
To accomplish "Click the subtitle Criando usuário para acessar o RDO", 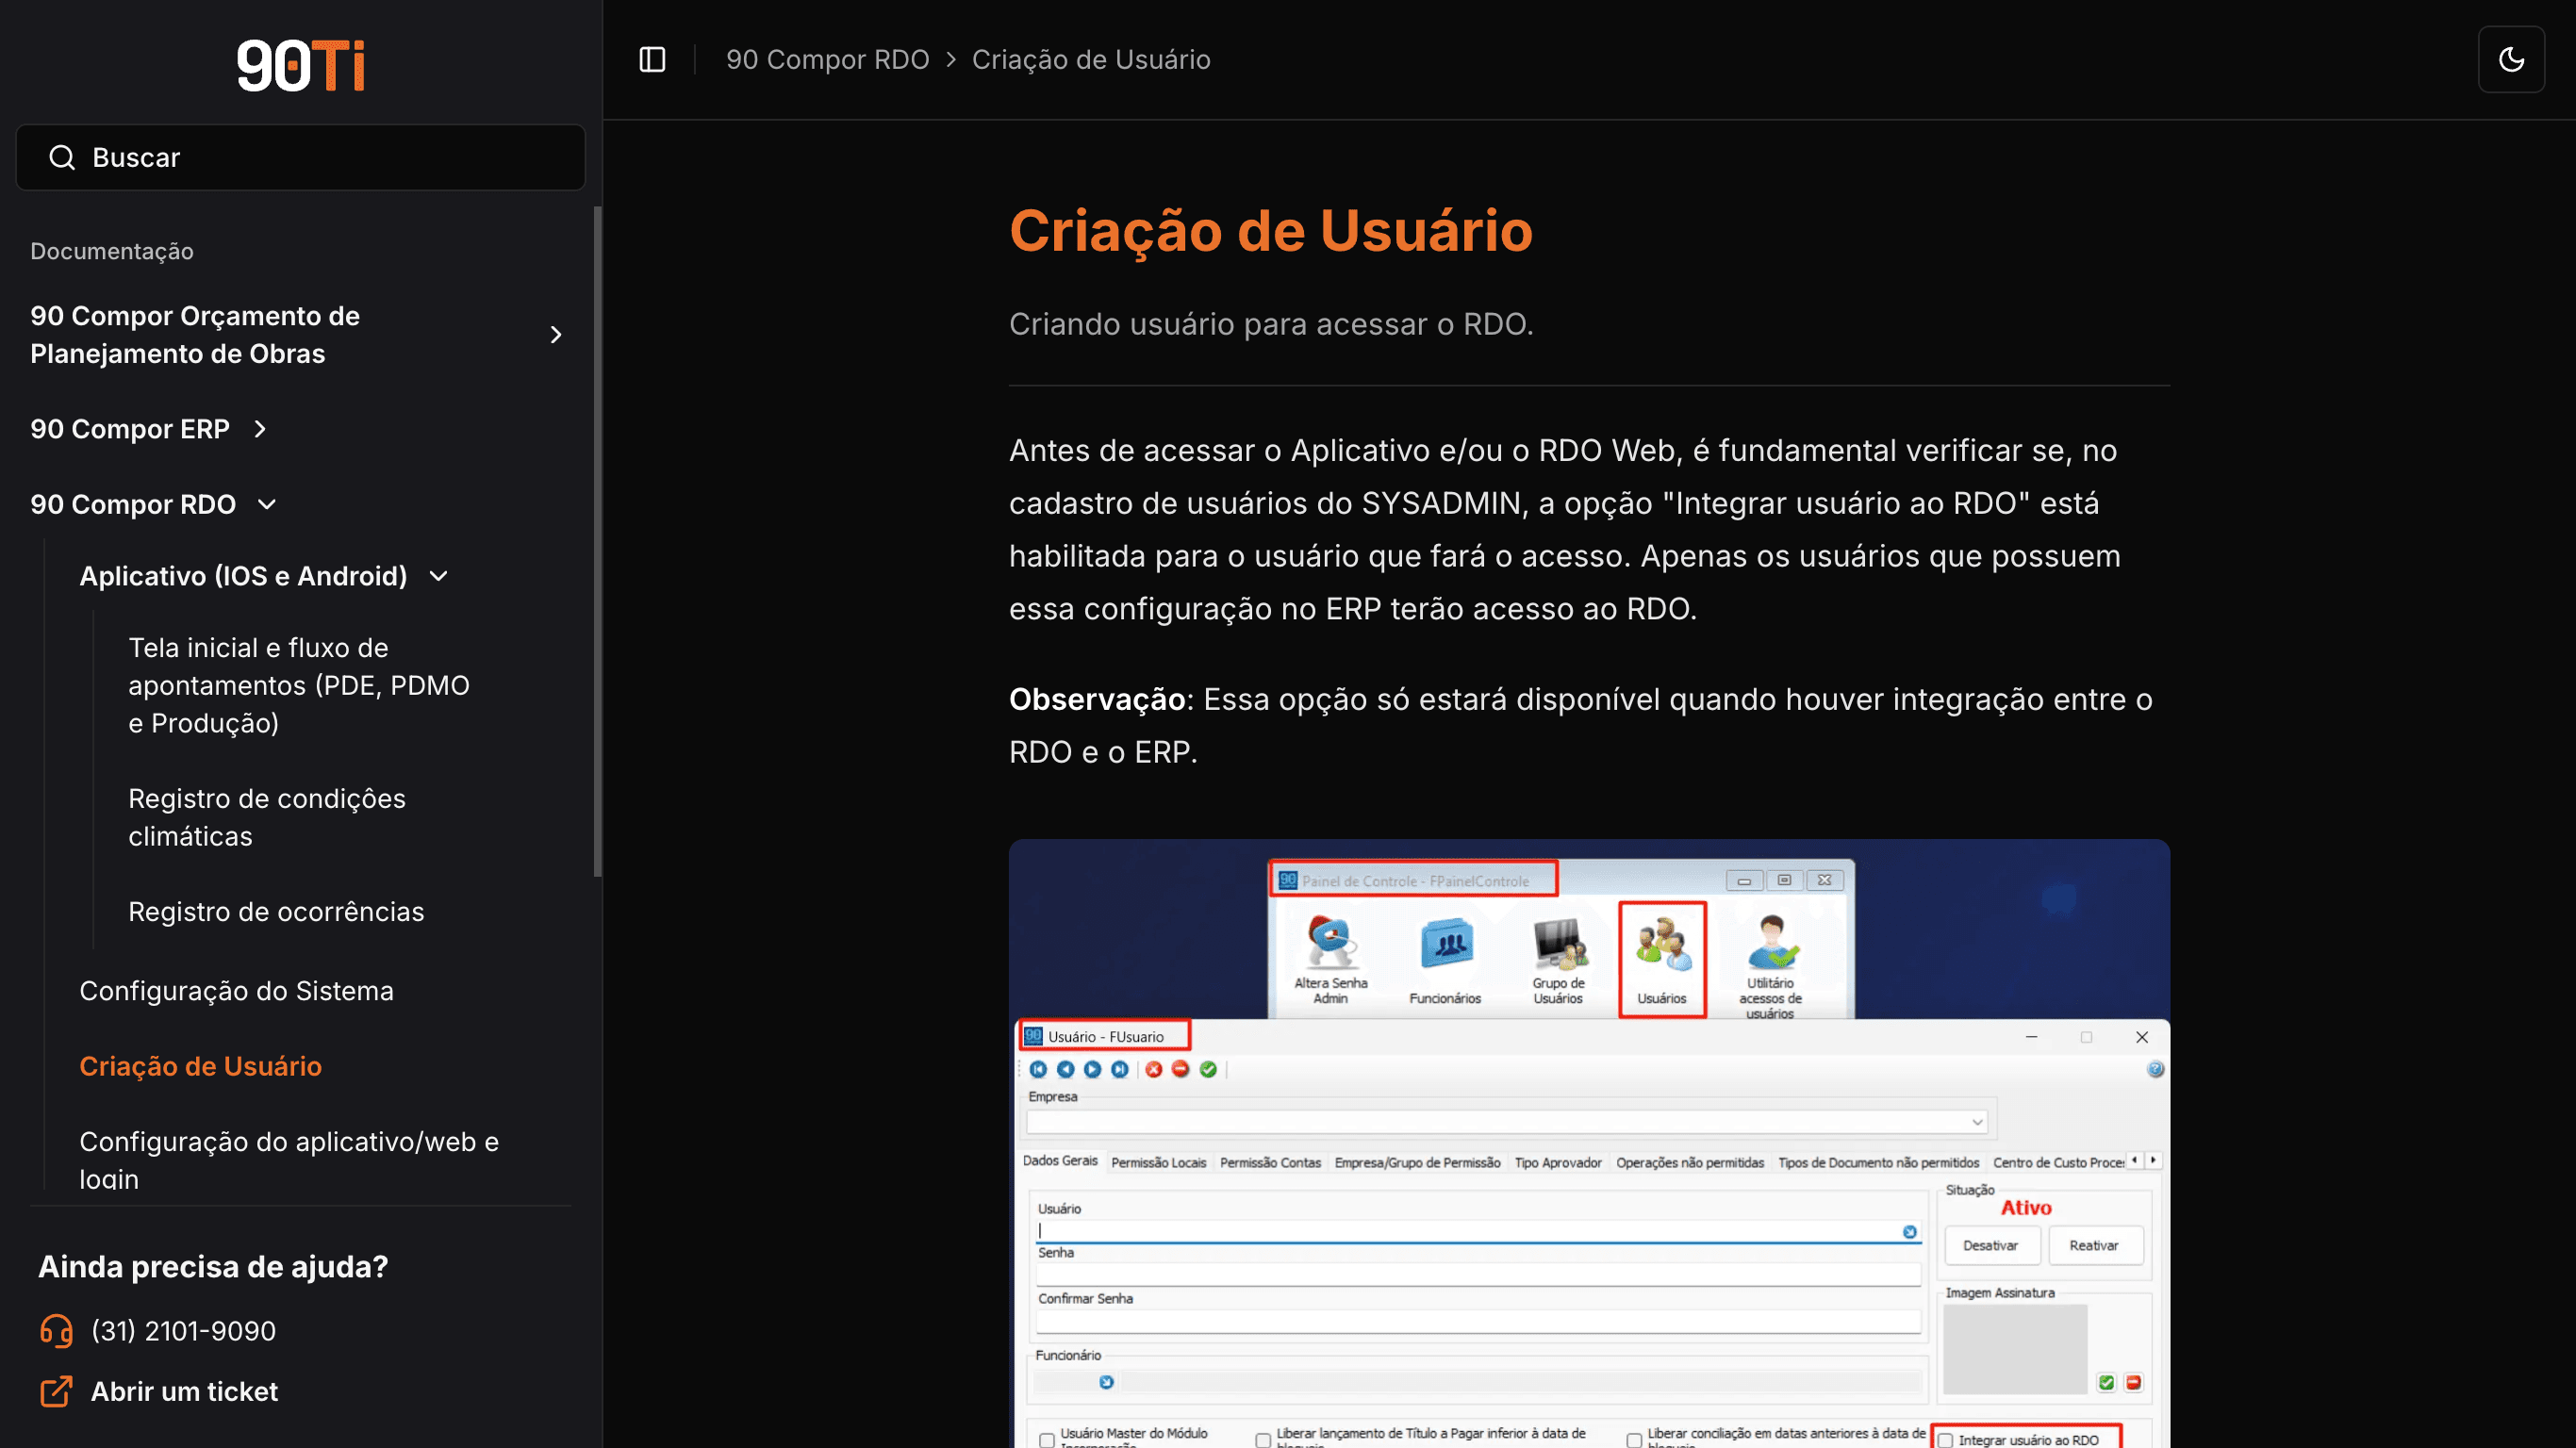I will (x=1271, y=324).
